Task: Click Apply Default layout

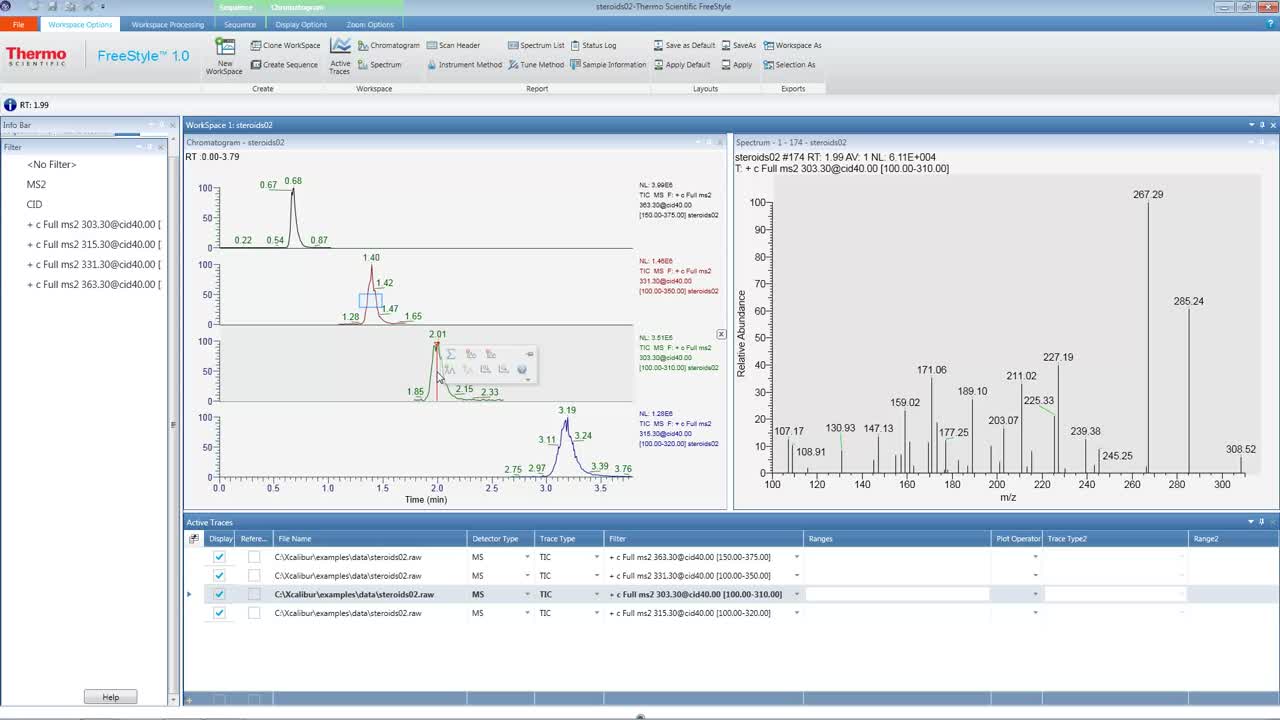Action: (682, 65)
